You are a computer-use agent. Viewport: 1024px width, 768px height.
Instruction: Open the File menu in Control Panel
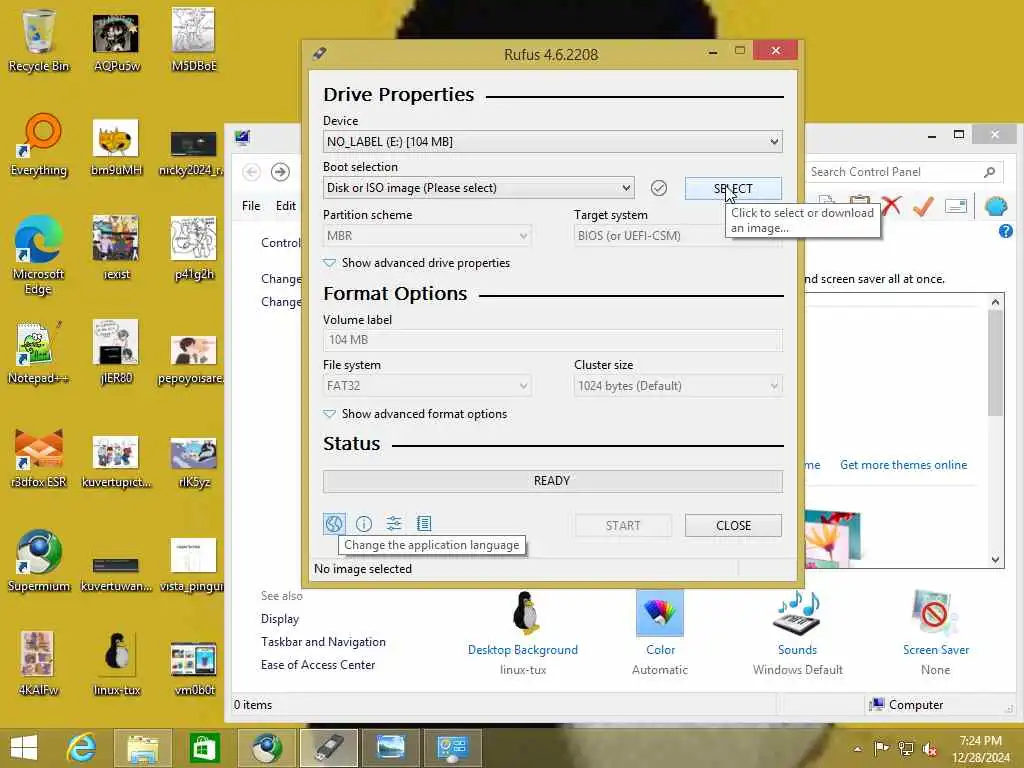click(x=251, y=206)
